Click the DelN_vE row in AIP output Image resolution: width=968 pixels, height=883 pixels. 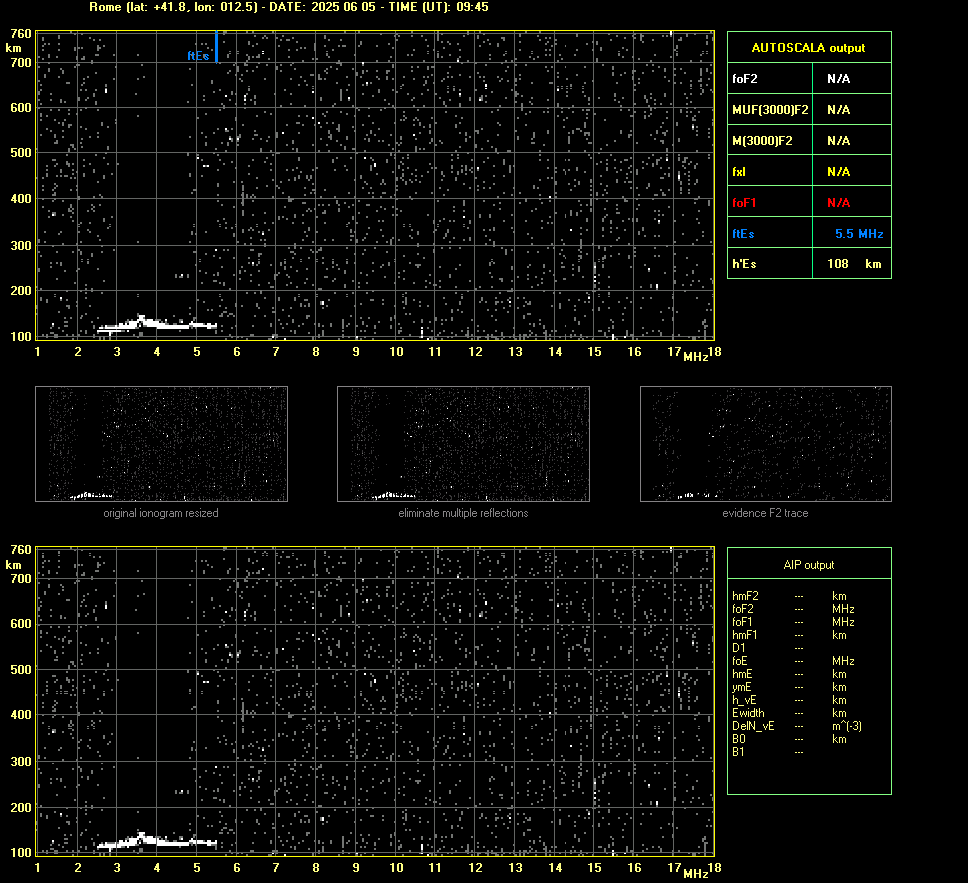pyautogui.click(x=796, y=726)
